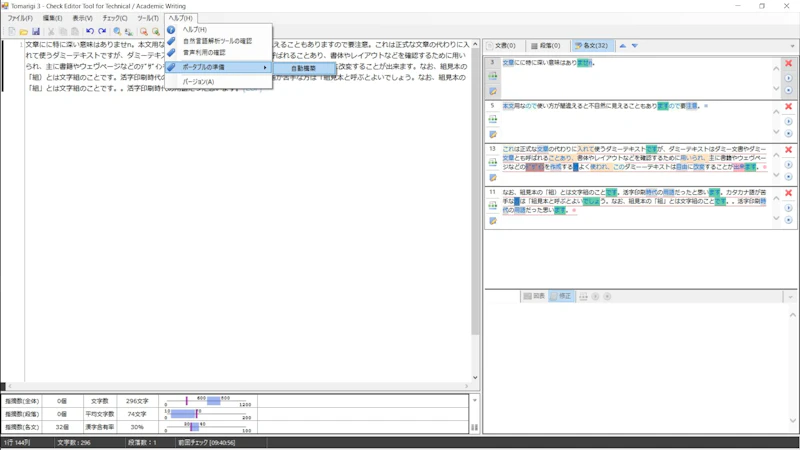Choose バージョン(A) from the Help menu
The width and height of the screenshot is (800, 450).
tap(198, 82)
